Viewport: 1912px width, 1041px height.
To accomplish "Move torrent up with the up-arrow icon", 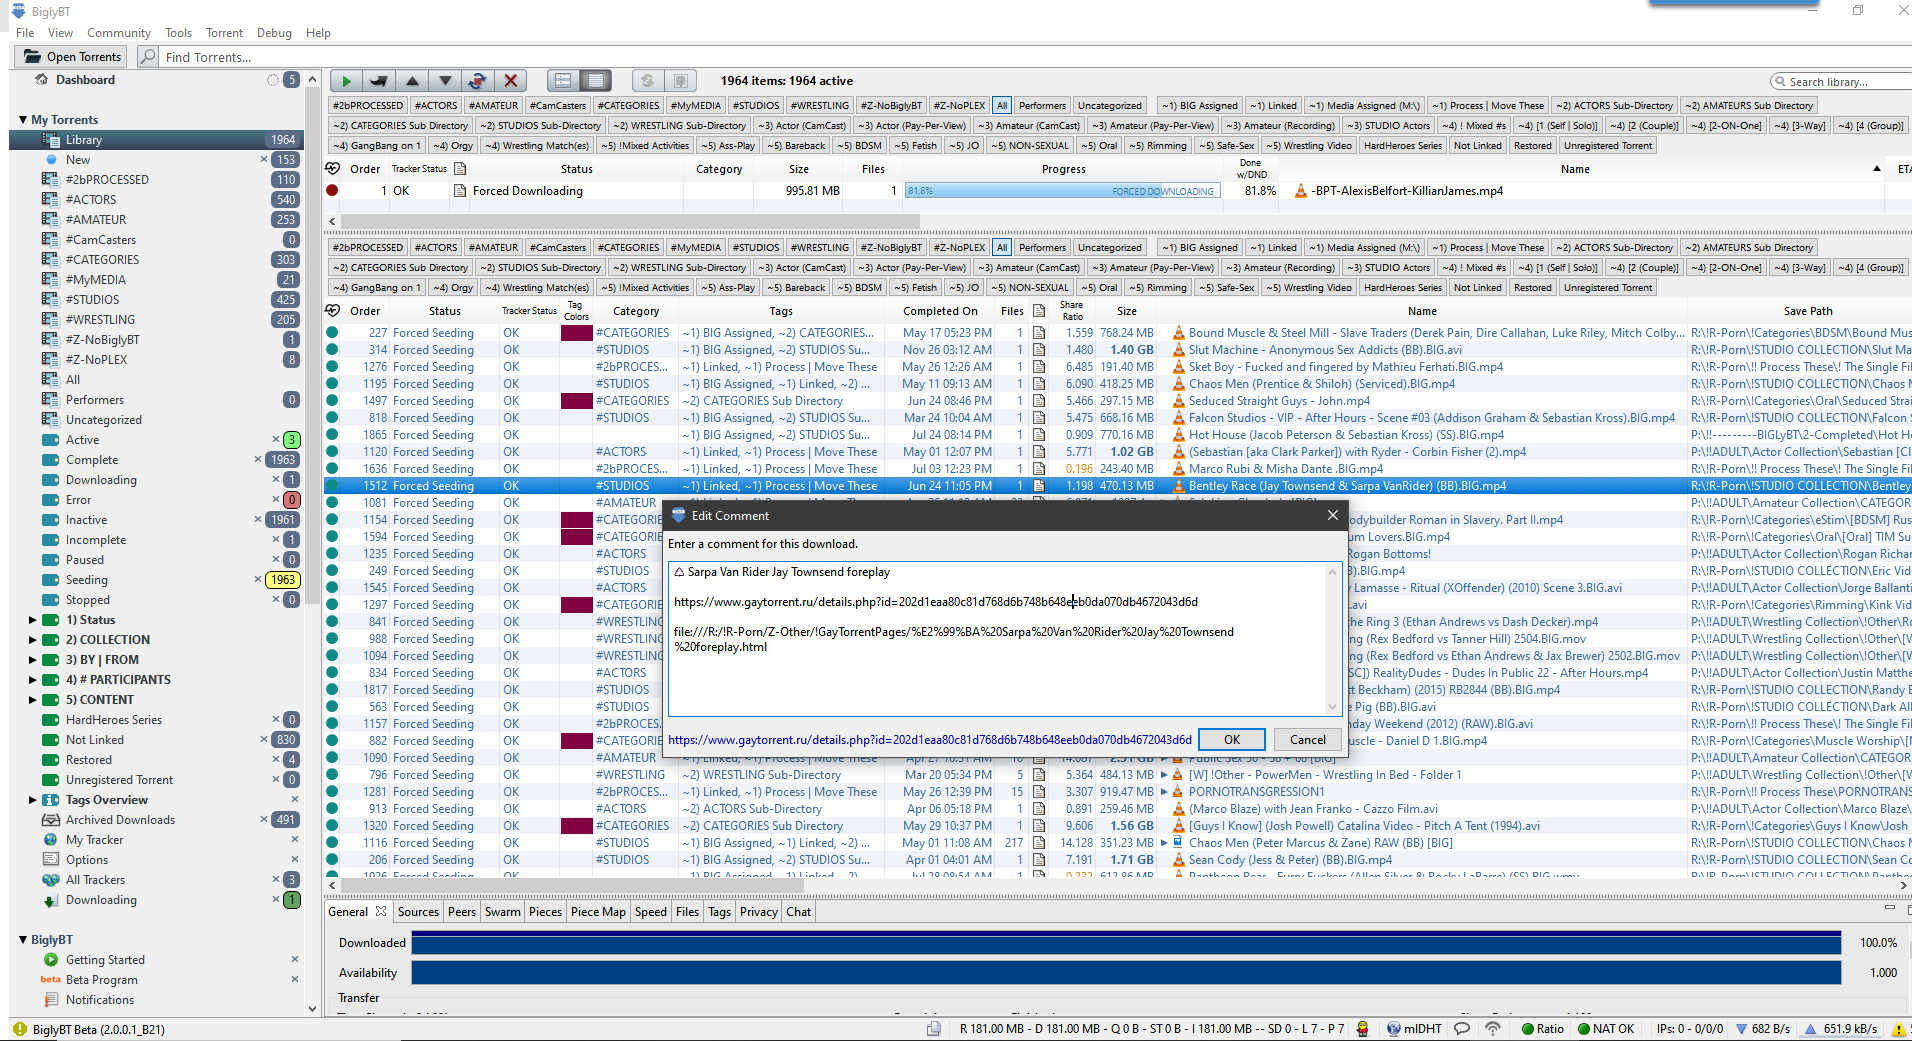I will coord(412,81).
